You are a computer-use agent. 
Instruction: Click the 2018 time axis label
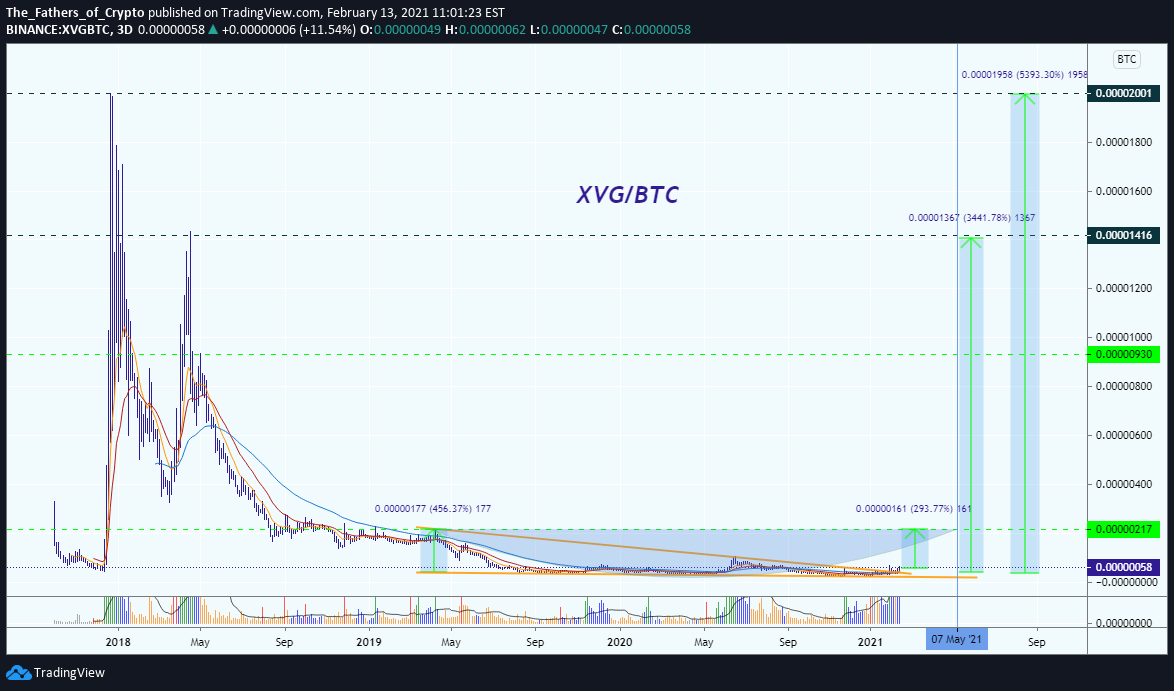(x=118, y=642)
